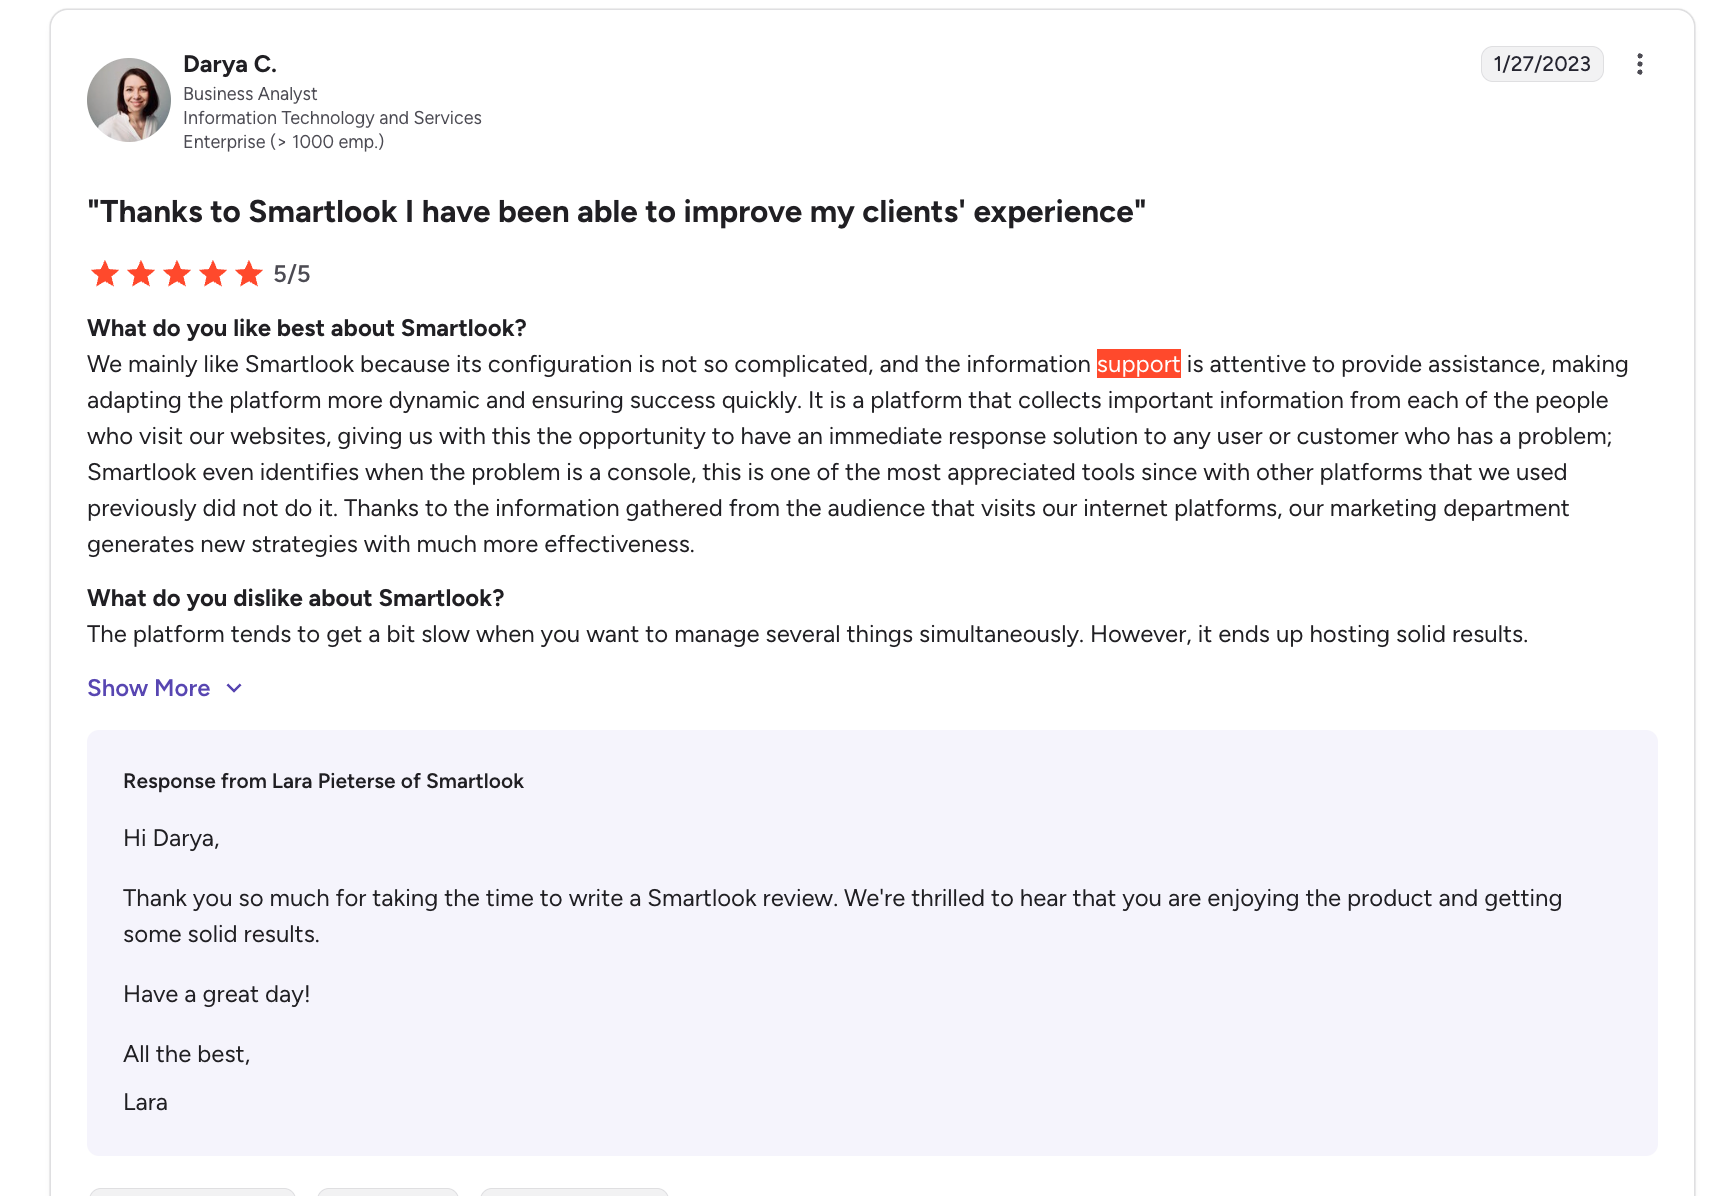The height and width of the screenshot is (1196, 1726).
Task: Click the fourth rating star
Action: click(x=213, y=274)
